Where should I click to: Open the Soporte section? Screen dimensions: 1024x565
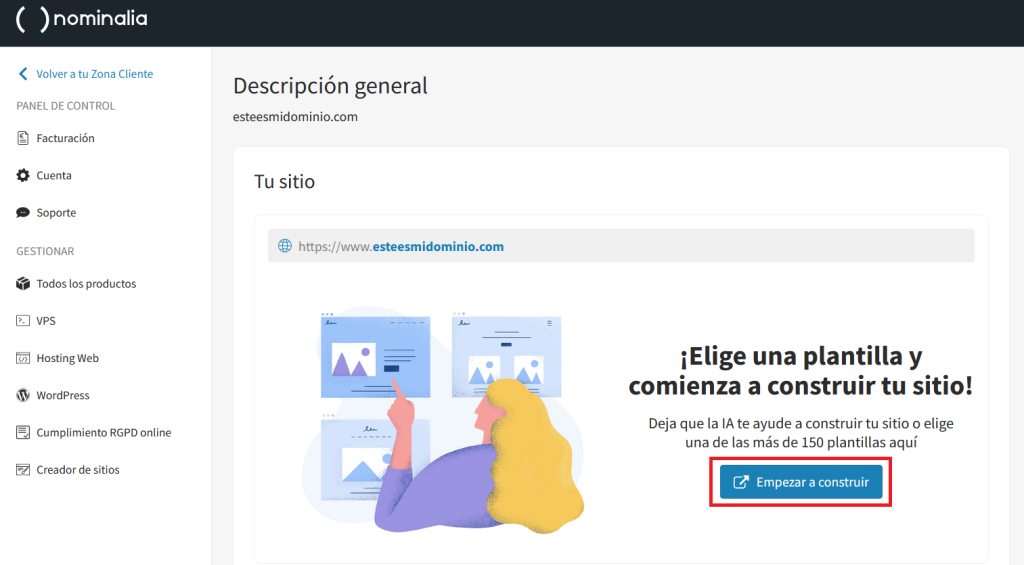56,212
